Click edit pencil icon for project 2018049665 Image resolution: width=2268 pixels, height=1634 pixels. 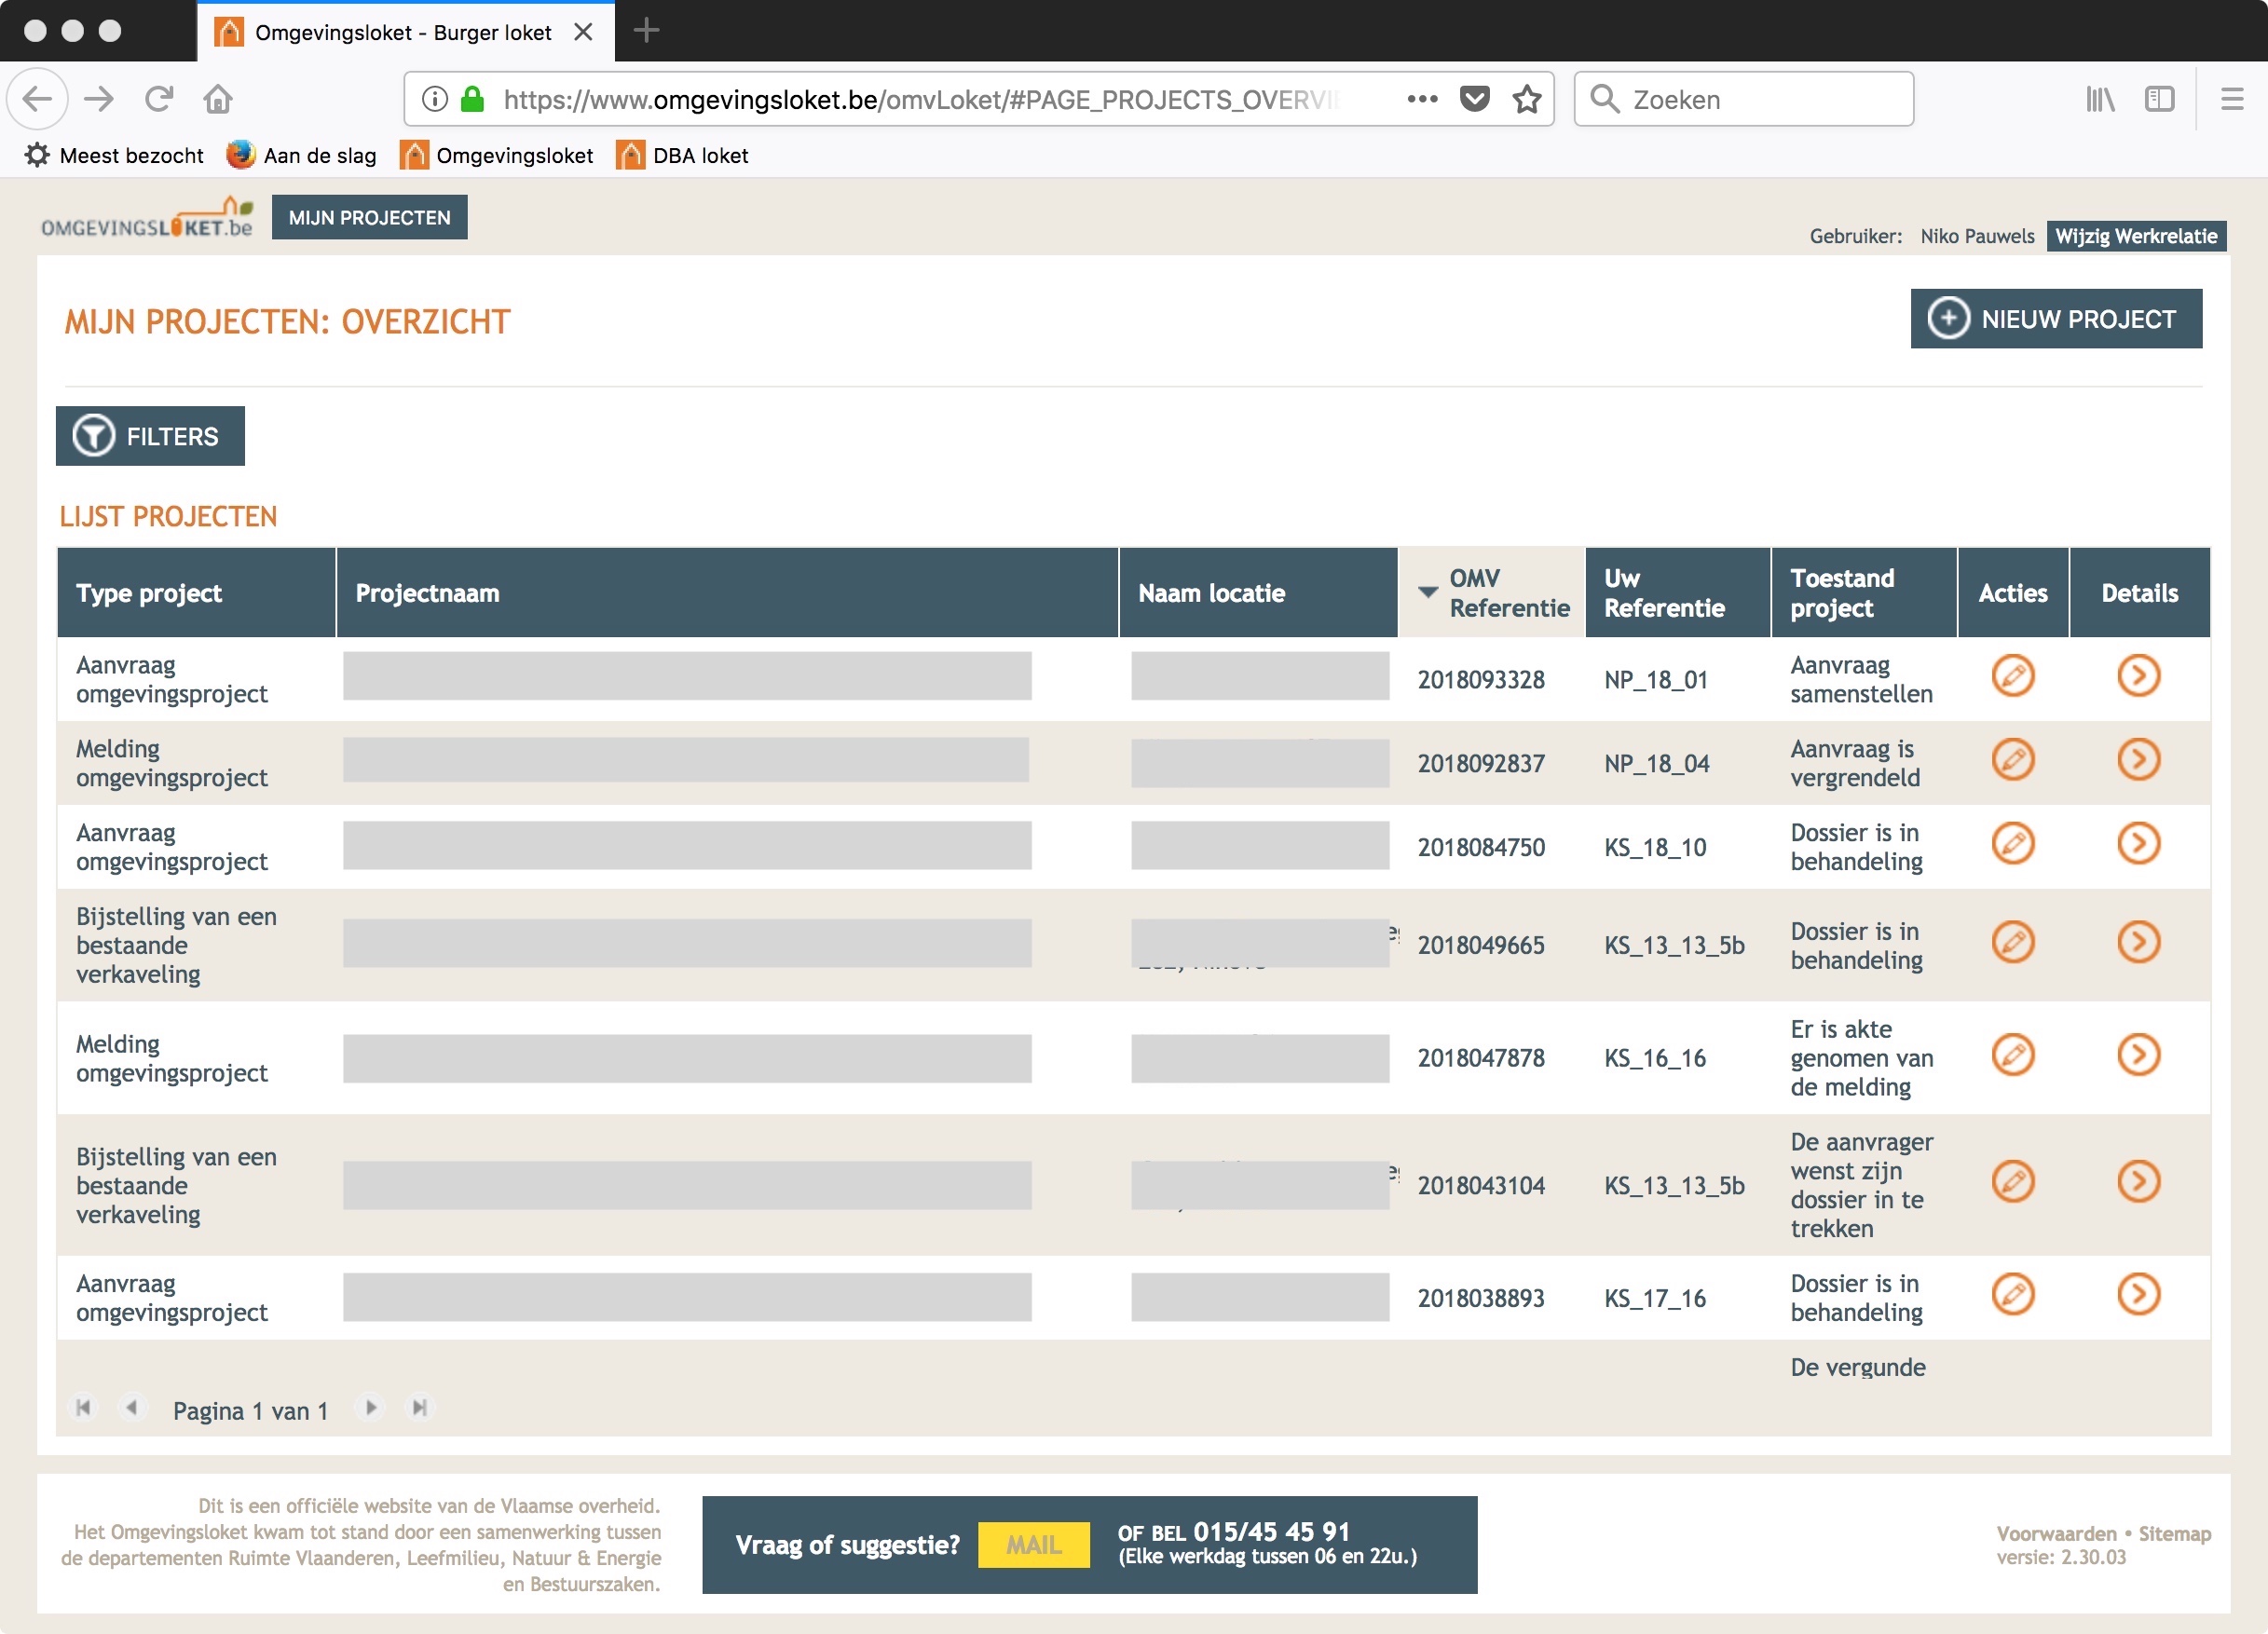tap(2012, 942)
